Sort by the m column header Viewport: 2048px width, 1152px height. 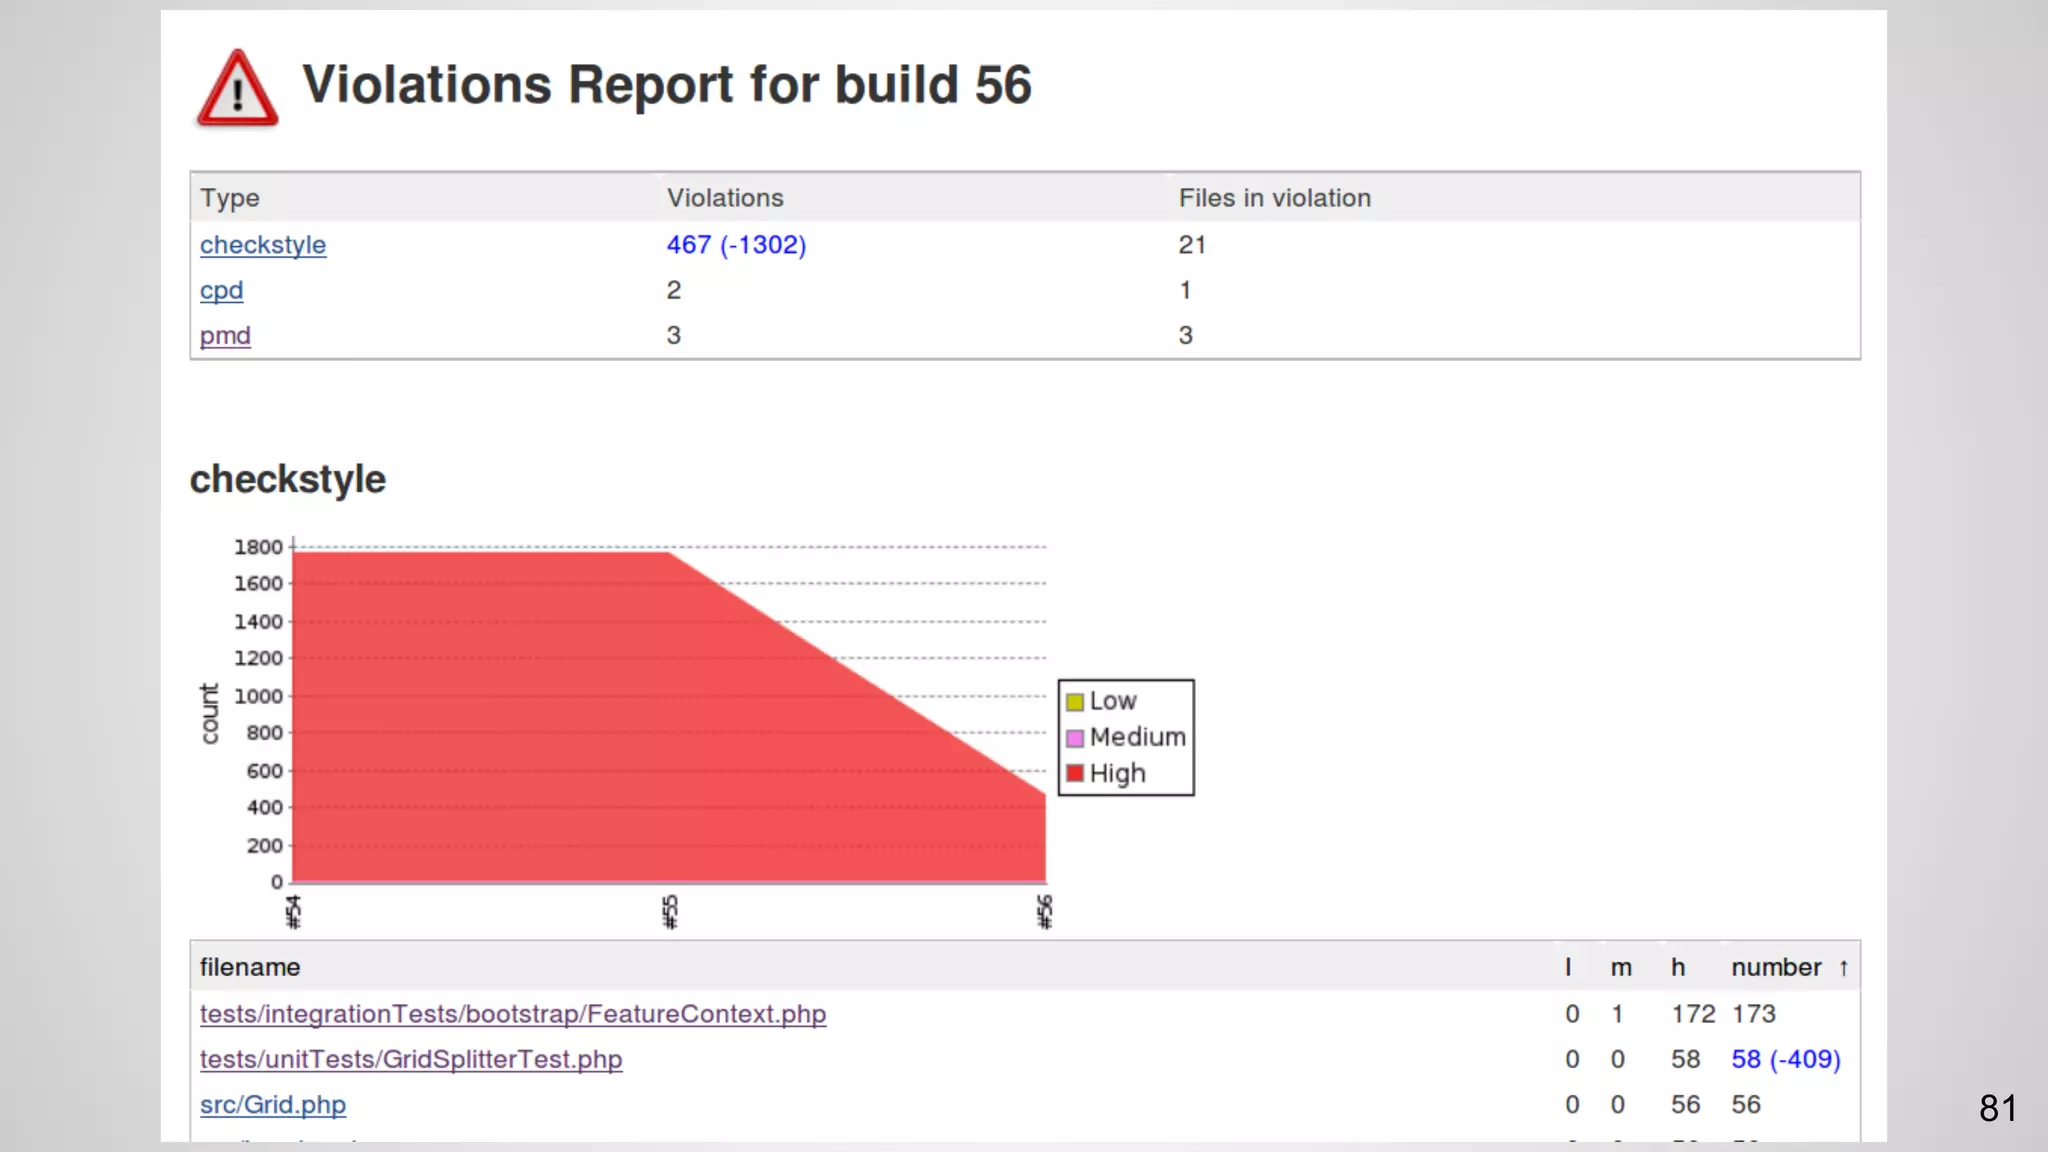pos(1621,968)
